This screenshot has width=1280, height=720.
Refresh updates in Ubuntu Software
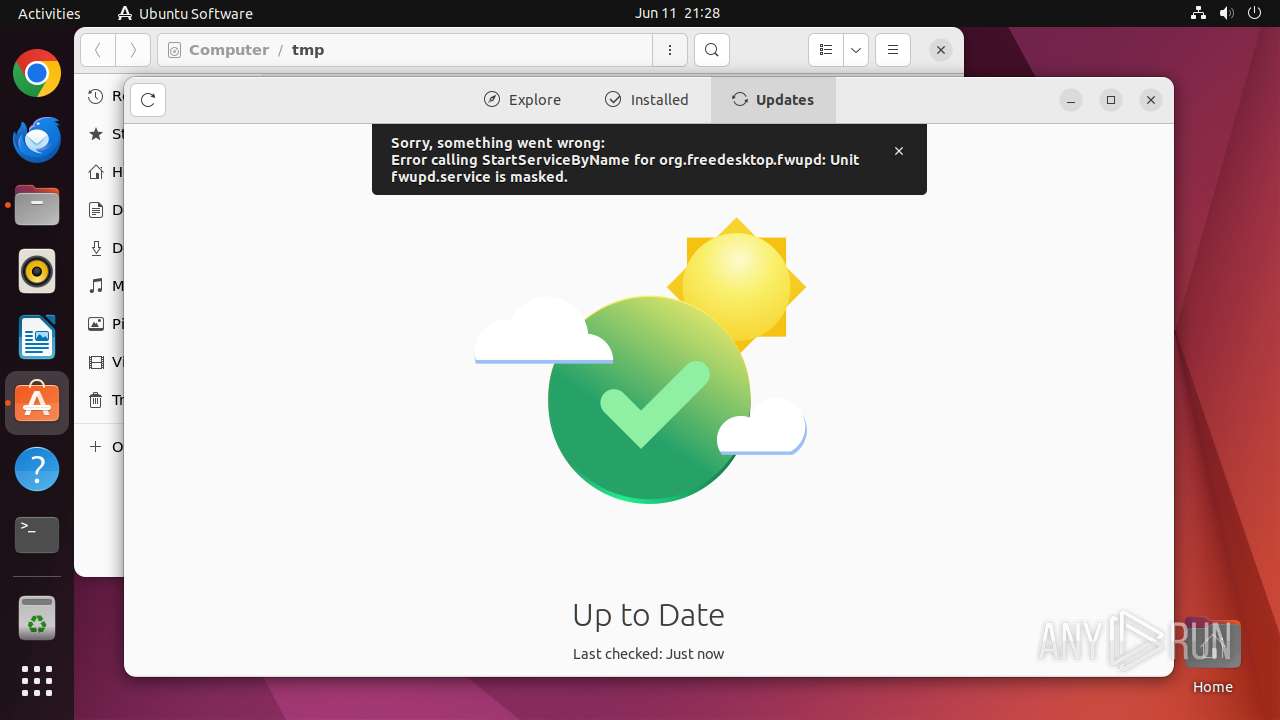[x=148, y=99]
